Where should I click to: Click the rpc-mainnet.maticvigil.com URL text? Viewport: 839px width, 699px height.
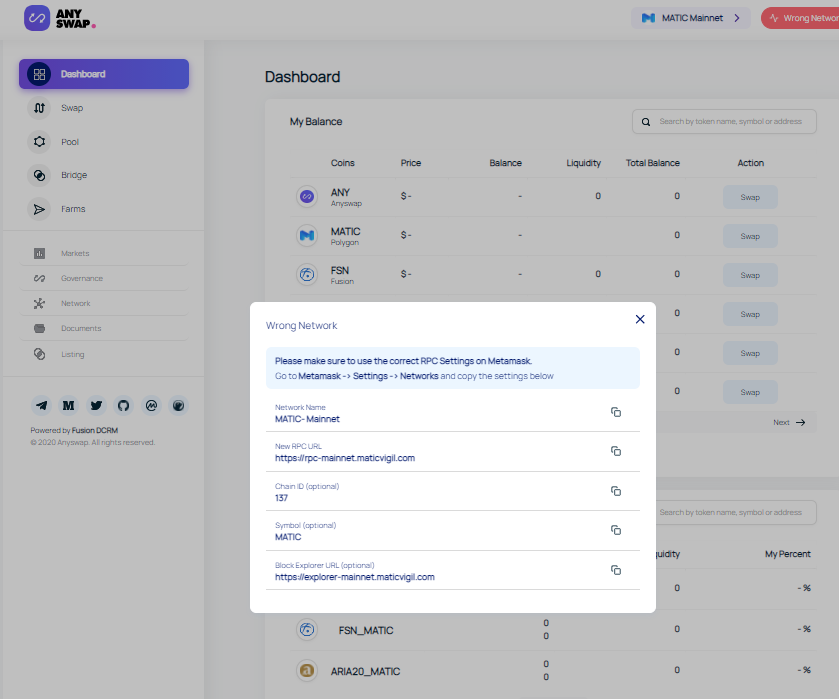pos(345,458)
